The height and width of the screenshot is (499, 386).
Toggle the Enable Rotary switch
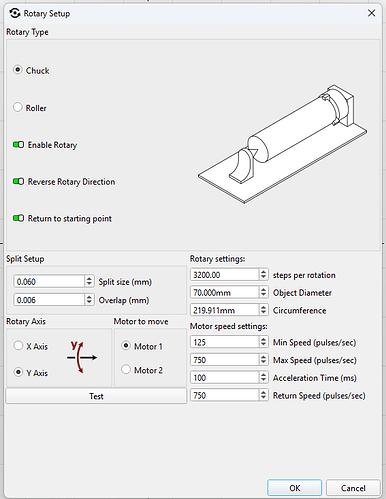[18, 145]
